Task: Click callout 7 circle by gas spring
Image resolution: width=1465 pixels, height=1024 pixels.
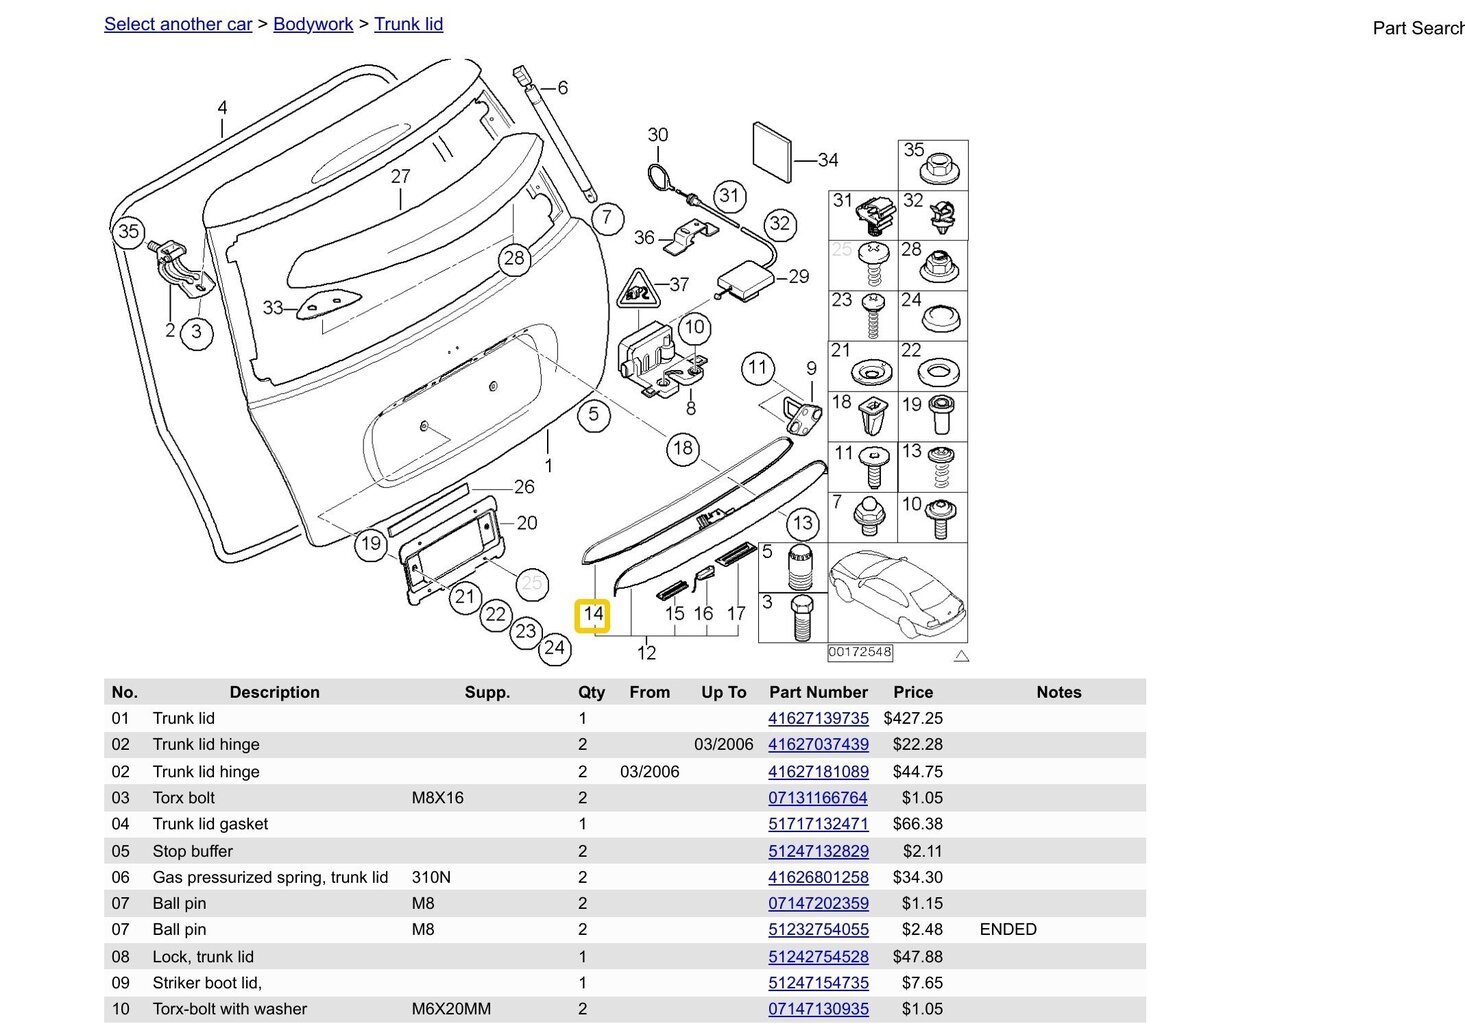Action: coord(607,217)
